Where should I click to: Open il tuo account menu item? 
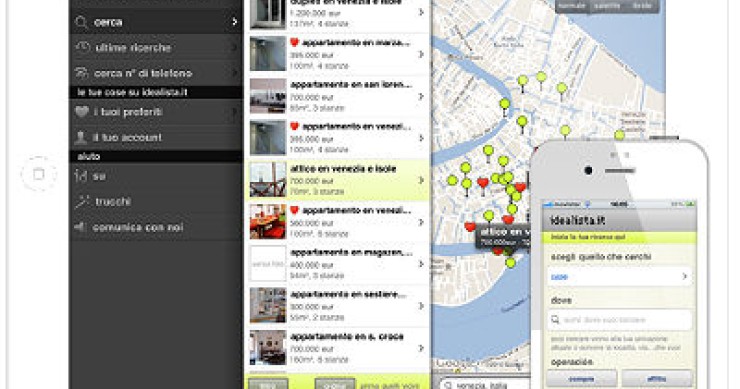[156, 137]
